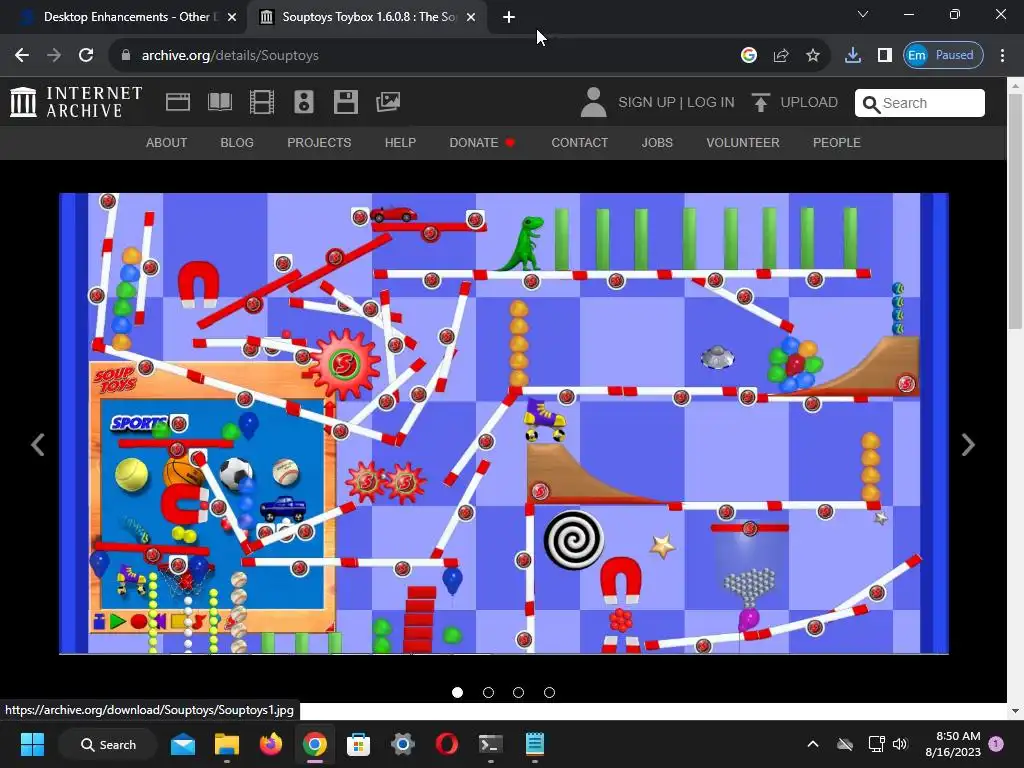Open the ABOUT menu item
The image size is (1024, 768).
tap(167, 142)
